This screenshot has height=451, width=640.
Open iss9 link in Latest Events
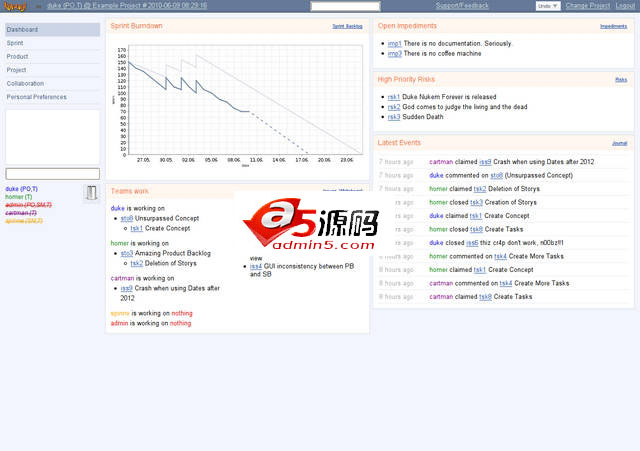[485, 162]
